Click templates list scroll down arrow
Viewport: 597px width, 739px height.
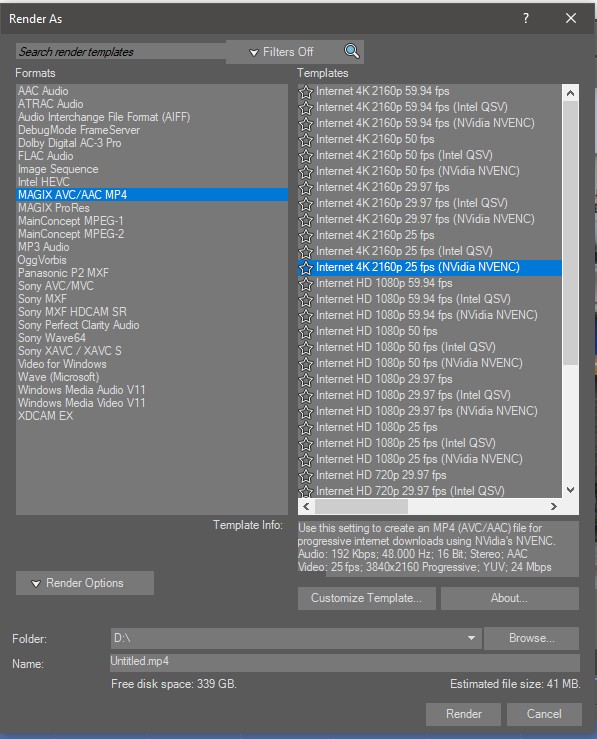tap(570, 490)
